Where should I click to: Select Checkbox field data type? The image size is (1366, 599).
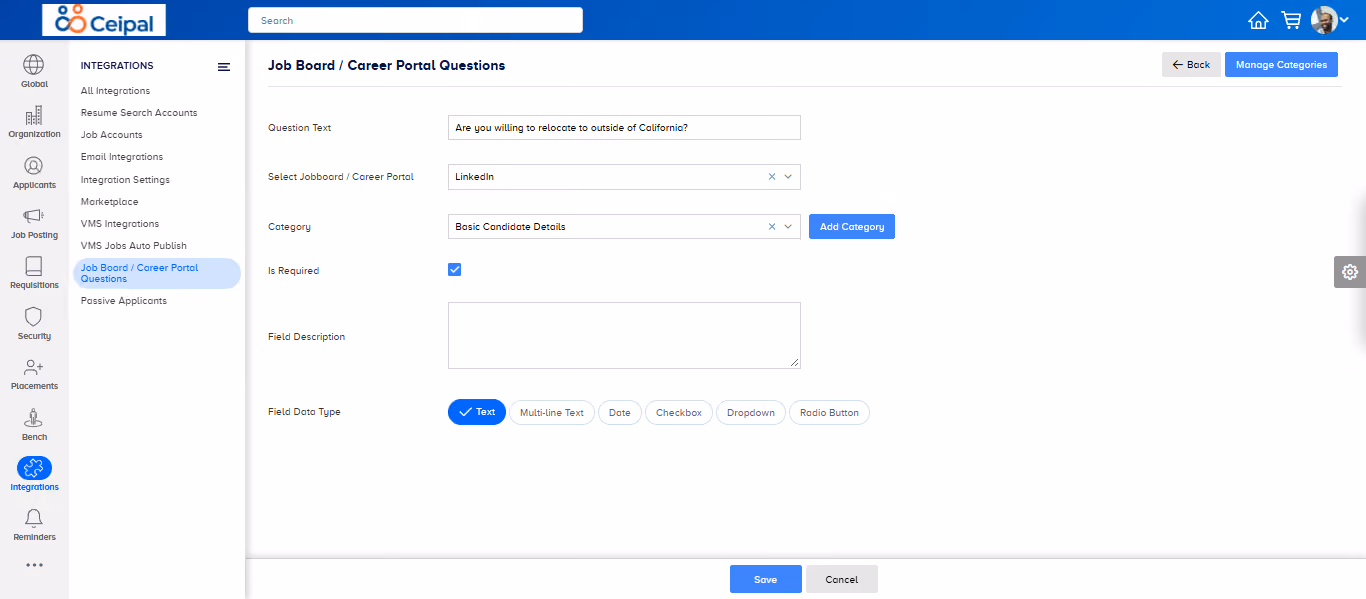click(679, 412)
